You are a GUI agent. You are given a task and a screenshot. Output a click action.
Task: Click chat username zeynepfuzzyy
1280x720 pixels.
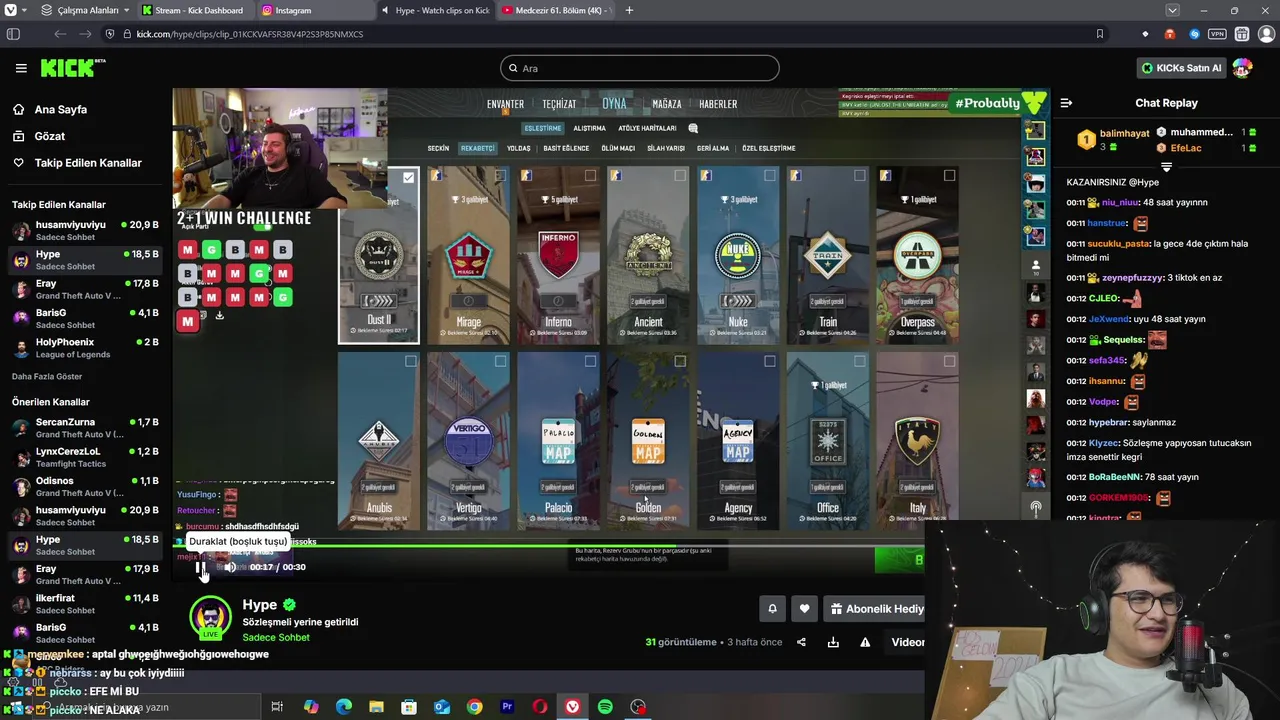pos(1132,278)
